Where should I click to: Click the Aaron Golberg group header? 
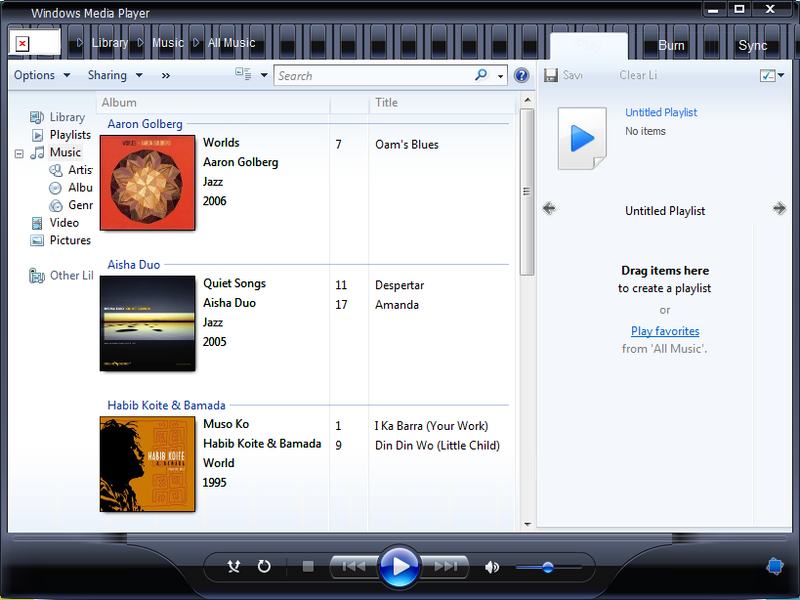click(145, 124)
